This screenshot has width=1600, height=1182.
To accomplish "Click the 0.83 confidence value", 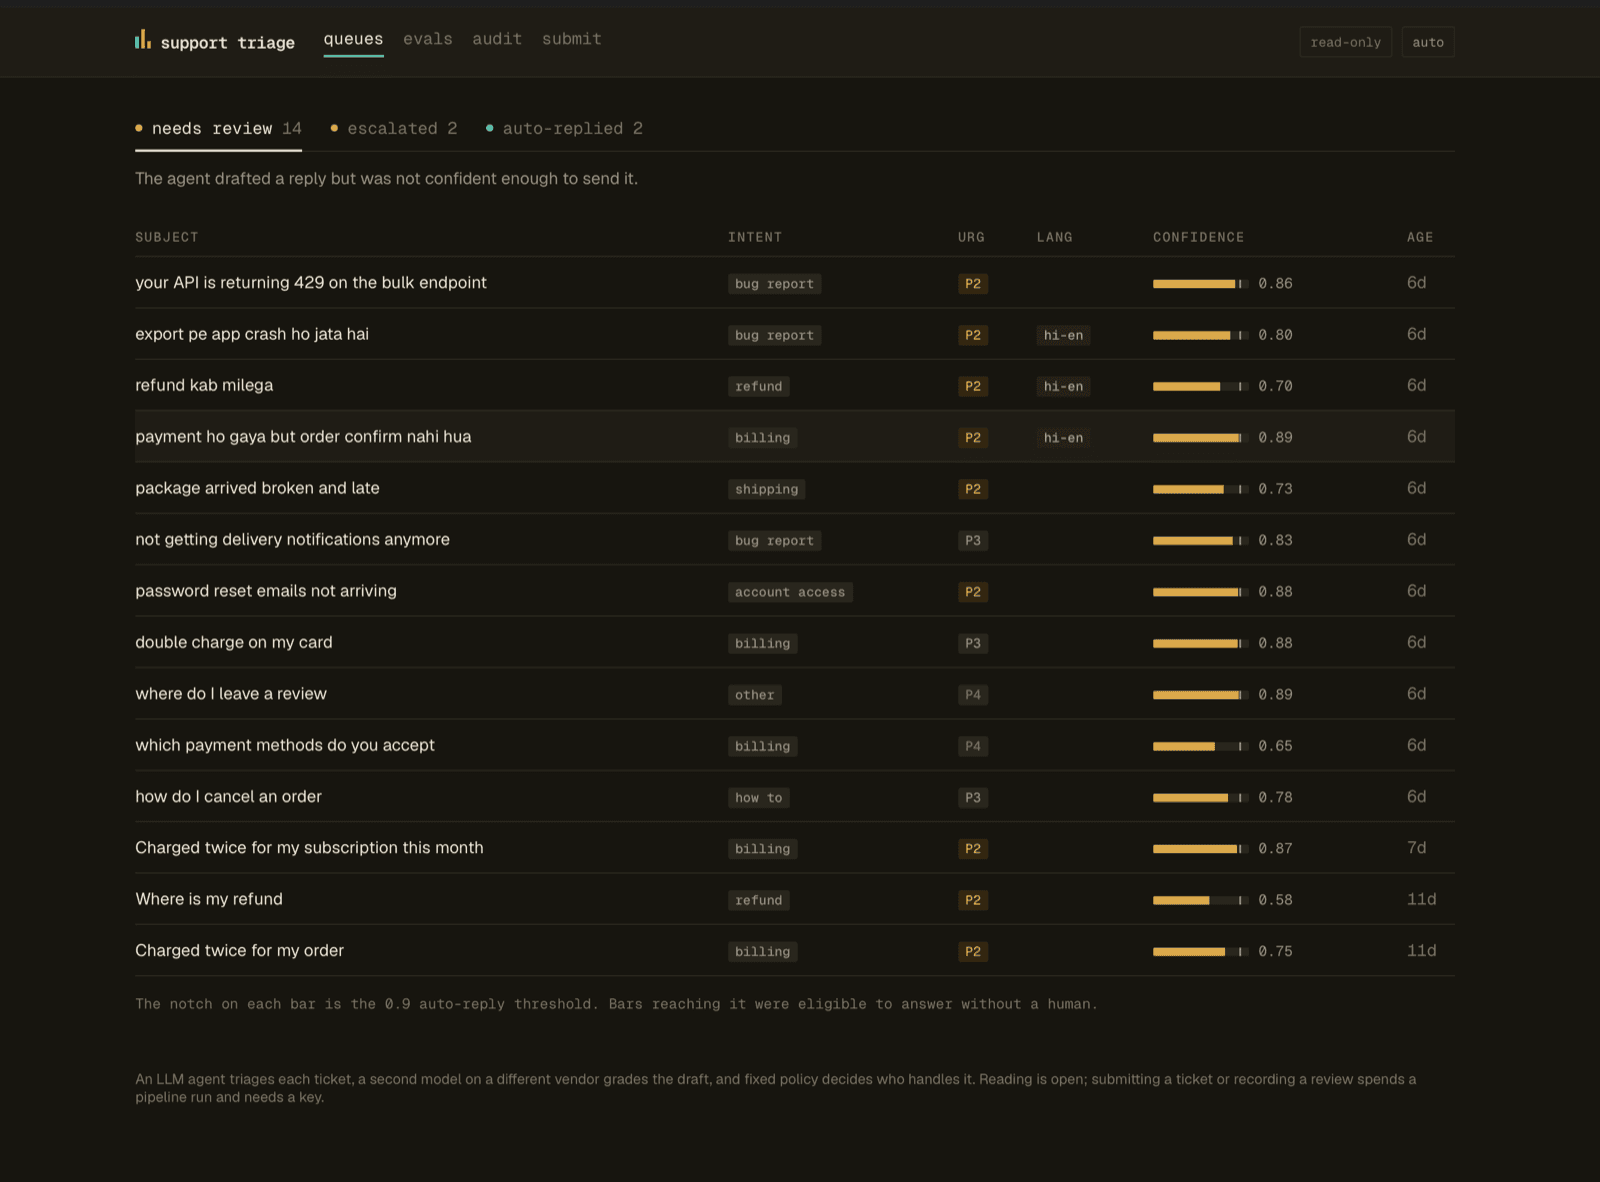I will pos(1275,540).
